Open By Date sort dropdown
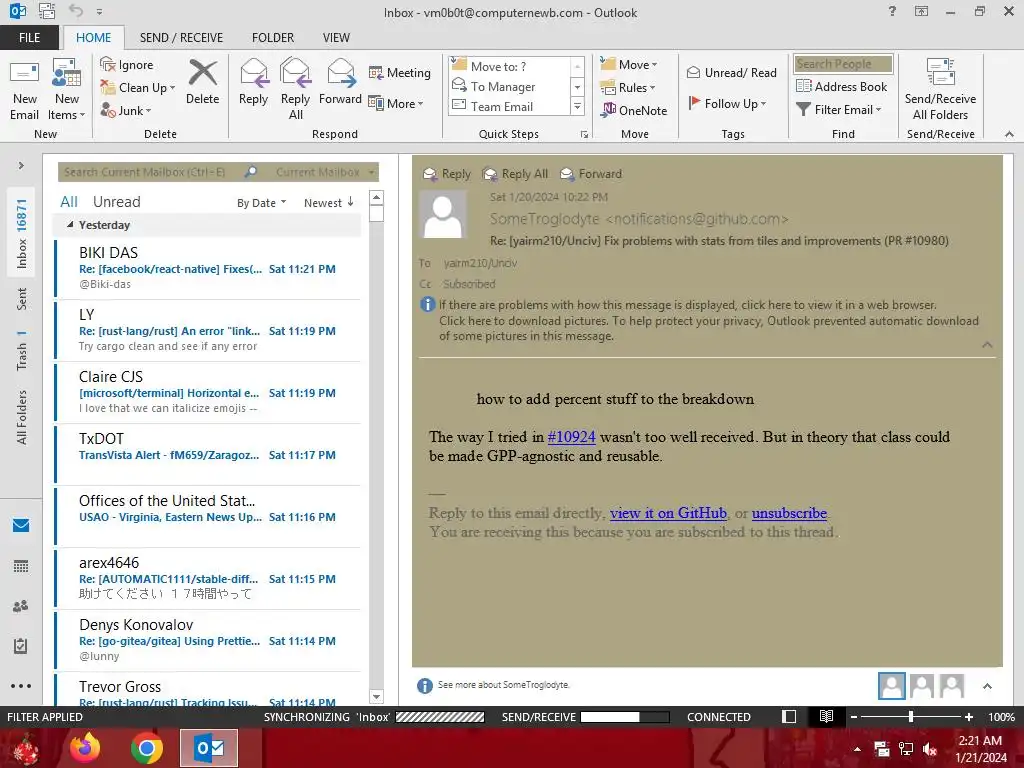The width and height of the screenshot is (1024, 768). click(x=261, y=202)
